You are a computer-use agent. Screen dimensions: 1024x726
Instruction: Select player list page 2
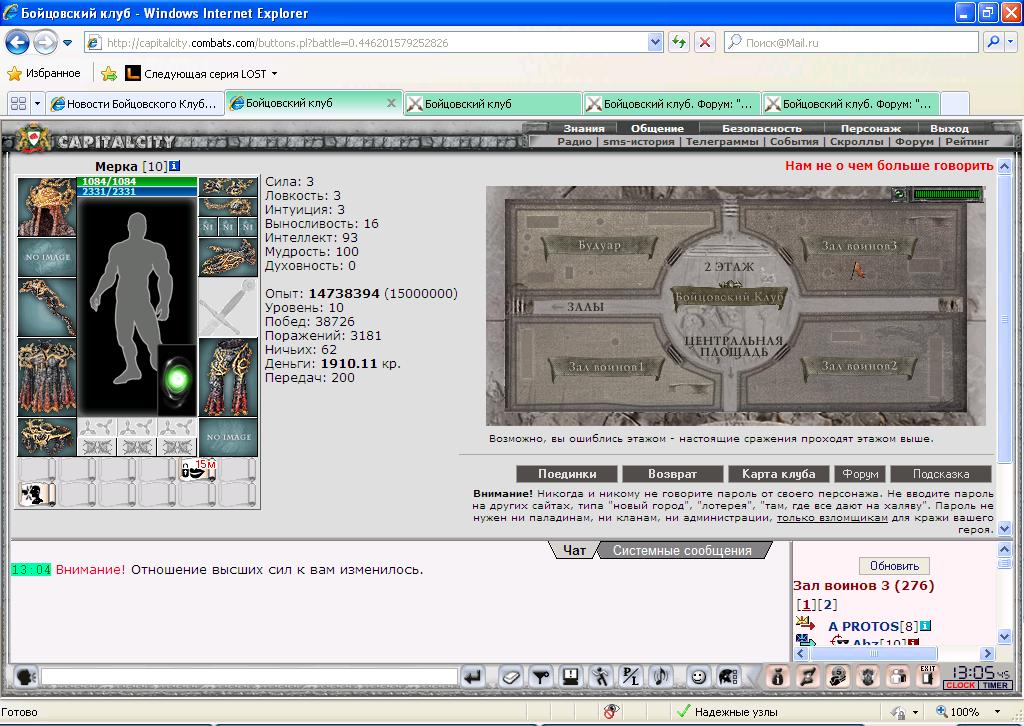coord(827,605)
